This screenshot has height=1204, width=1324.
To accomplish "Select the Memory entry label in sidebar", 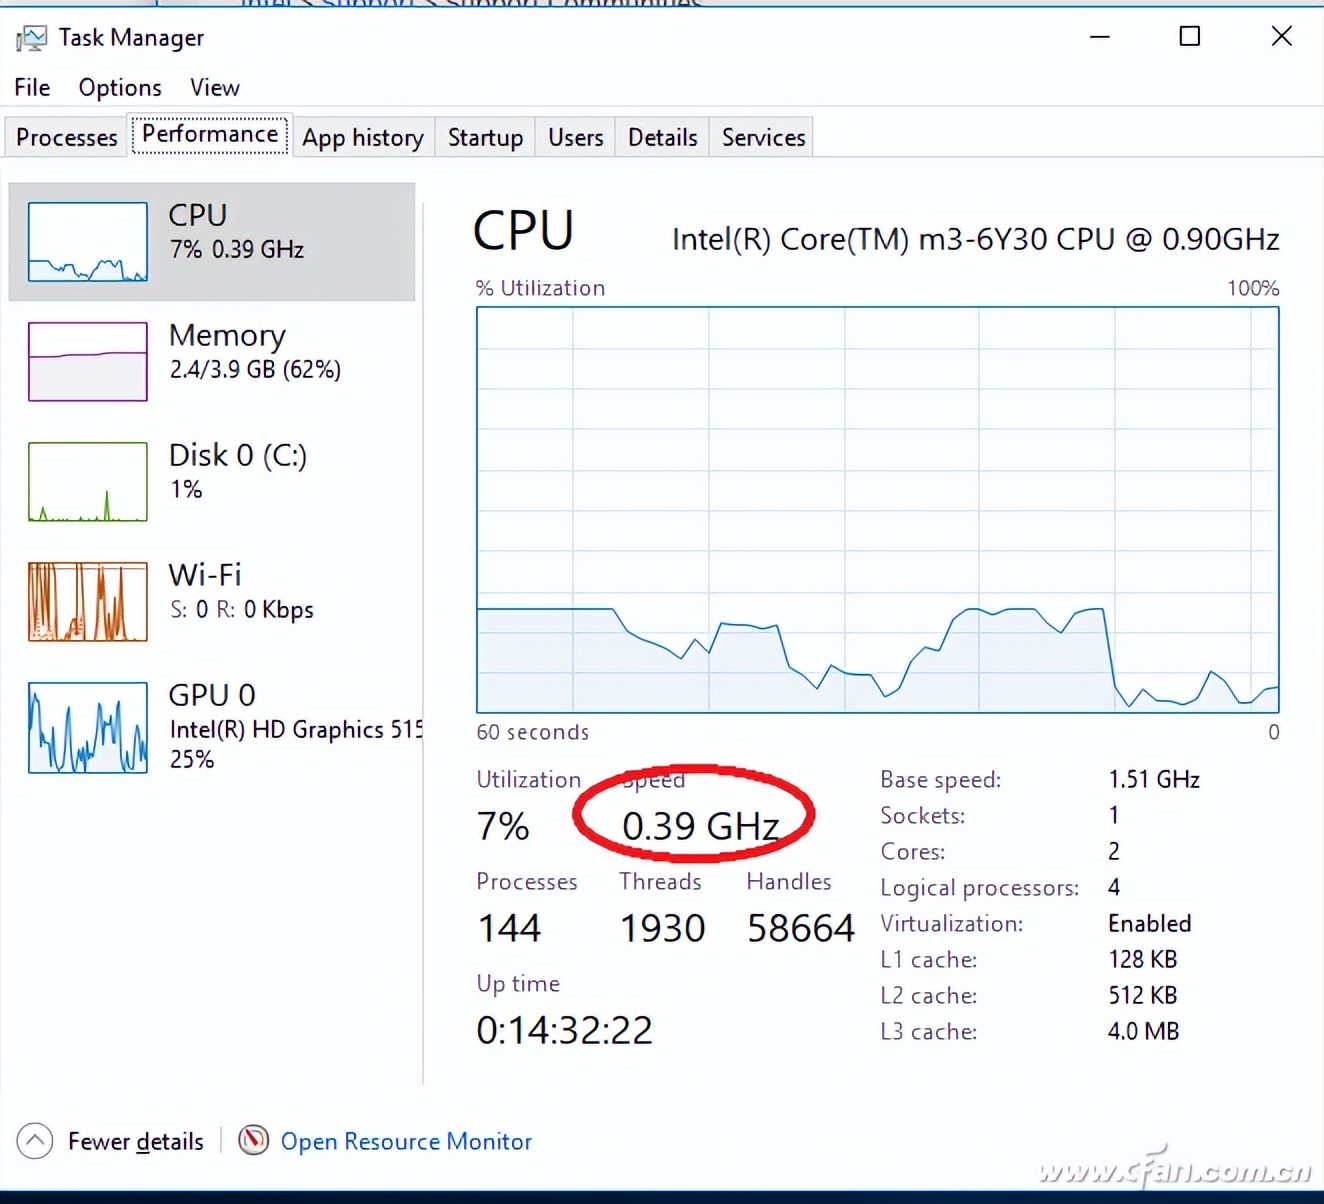I will (x=227, y=335).
